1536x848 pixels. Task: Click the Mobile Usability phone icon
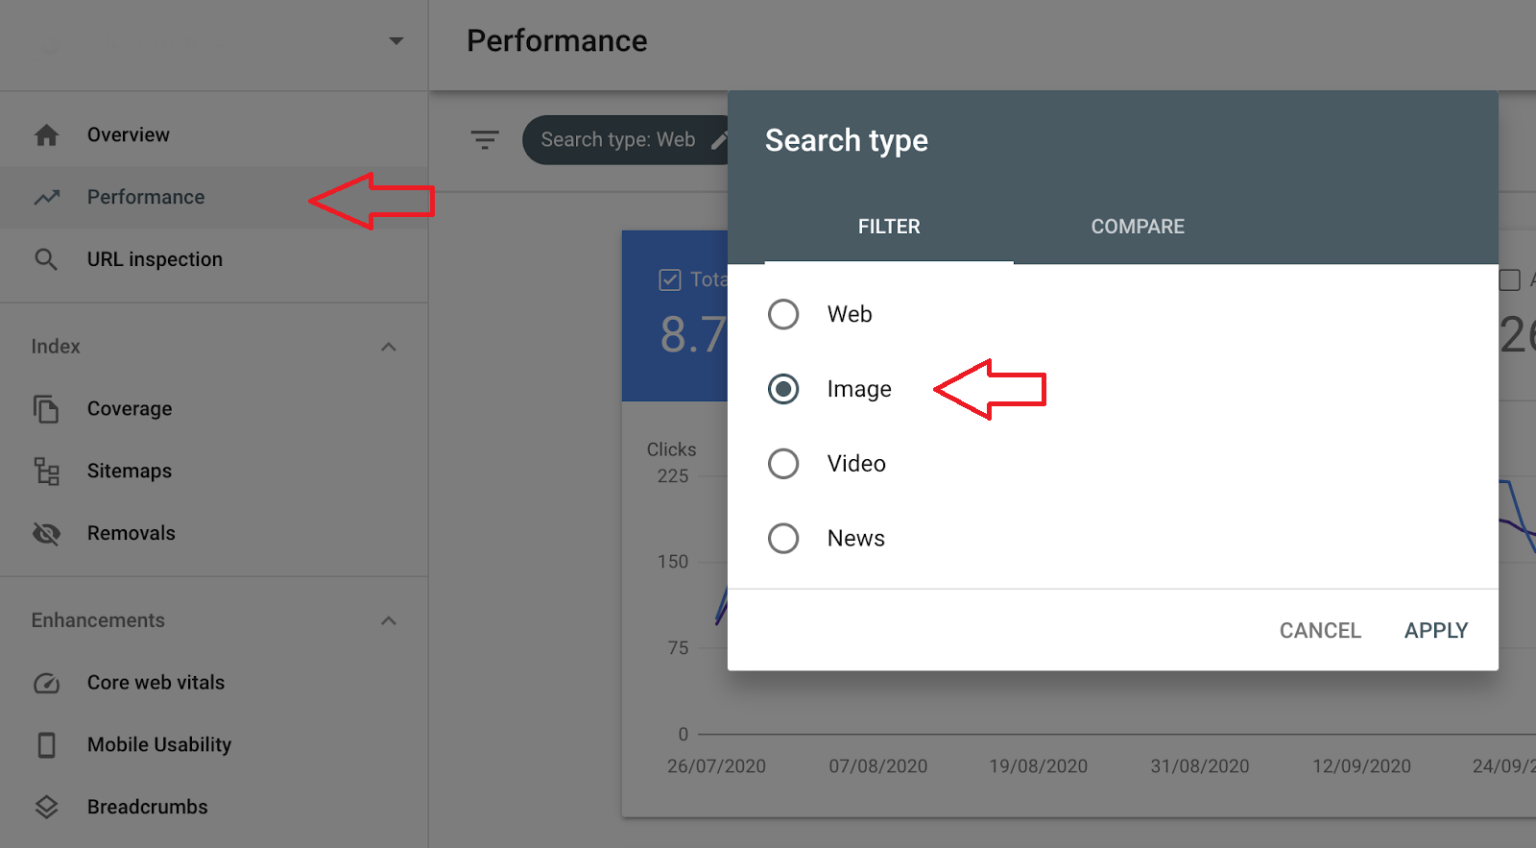click(46, 744)
